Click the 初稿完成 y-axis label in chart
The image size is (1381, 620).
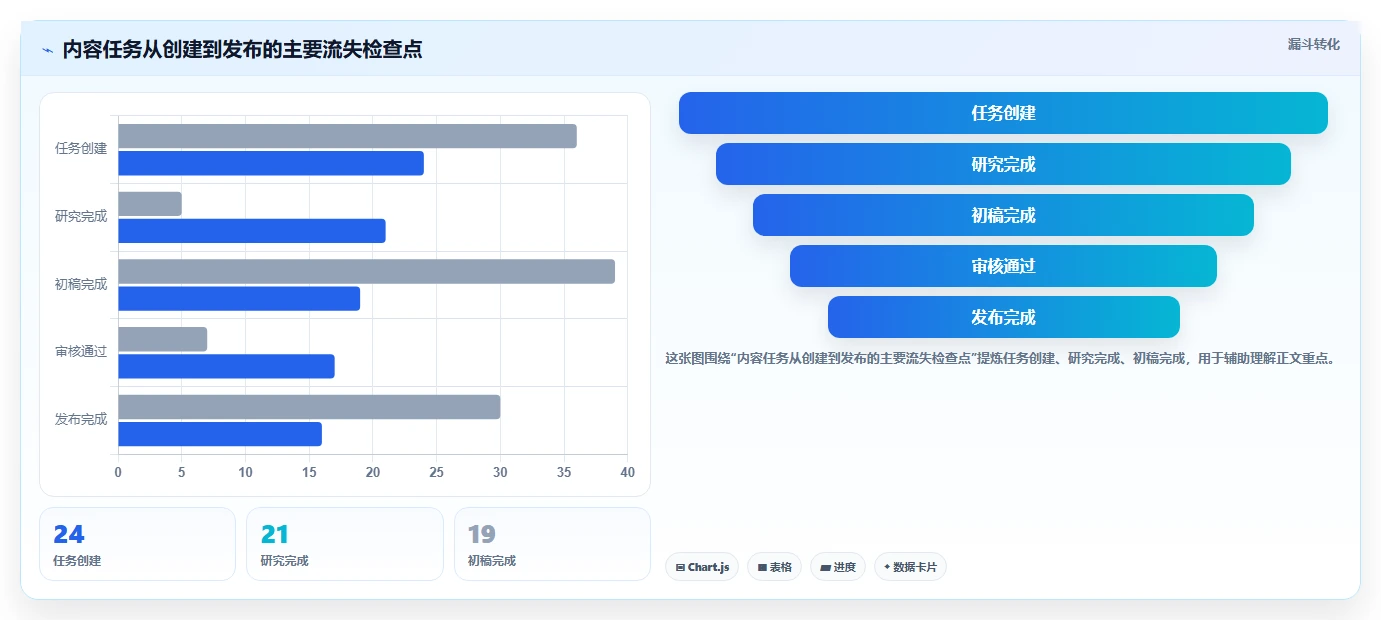click(x=81, y=284)
